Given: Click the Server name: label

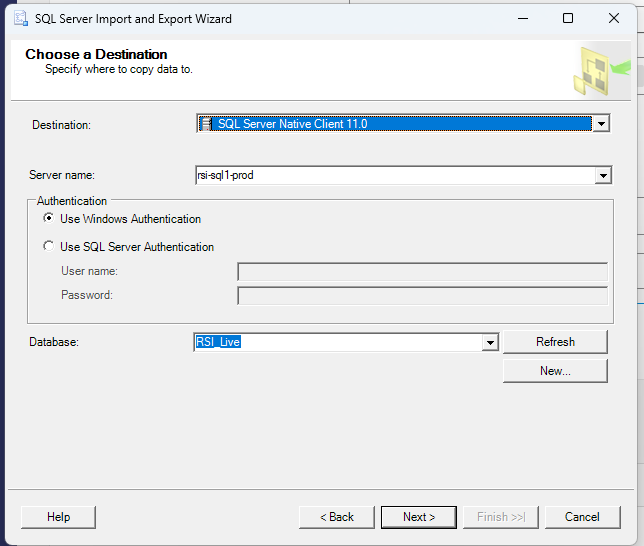Looking at the screenshot, I should tap(62, 175).
